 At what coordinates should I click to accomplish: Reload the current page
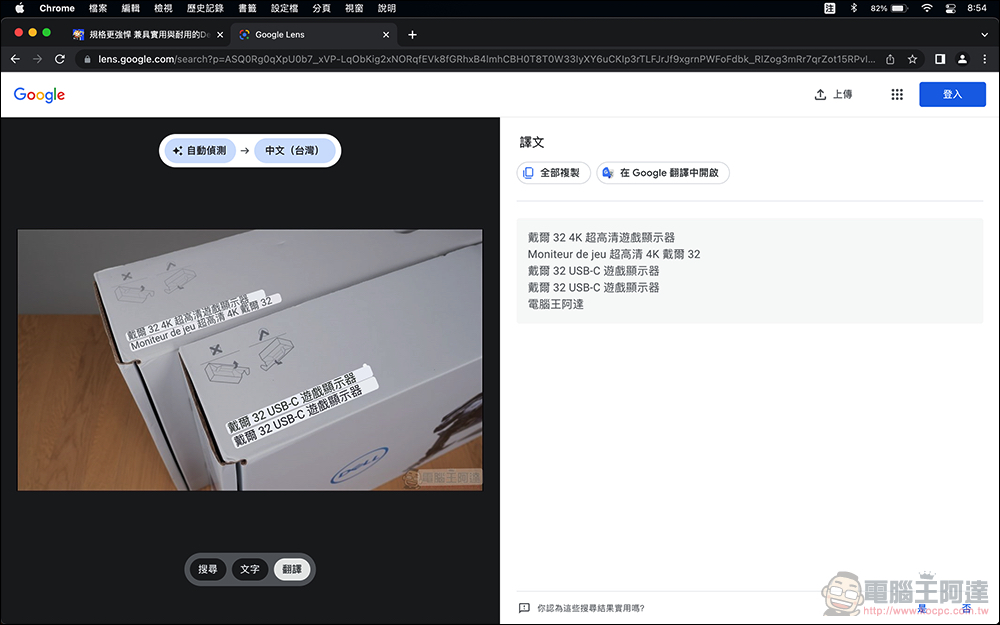click(x=60, y=59)
